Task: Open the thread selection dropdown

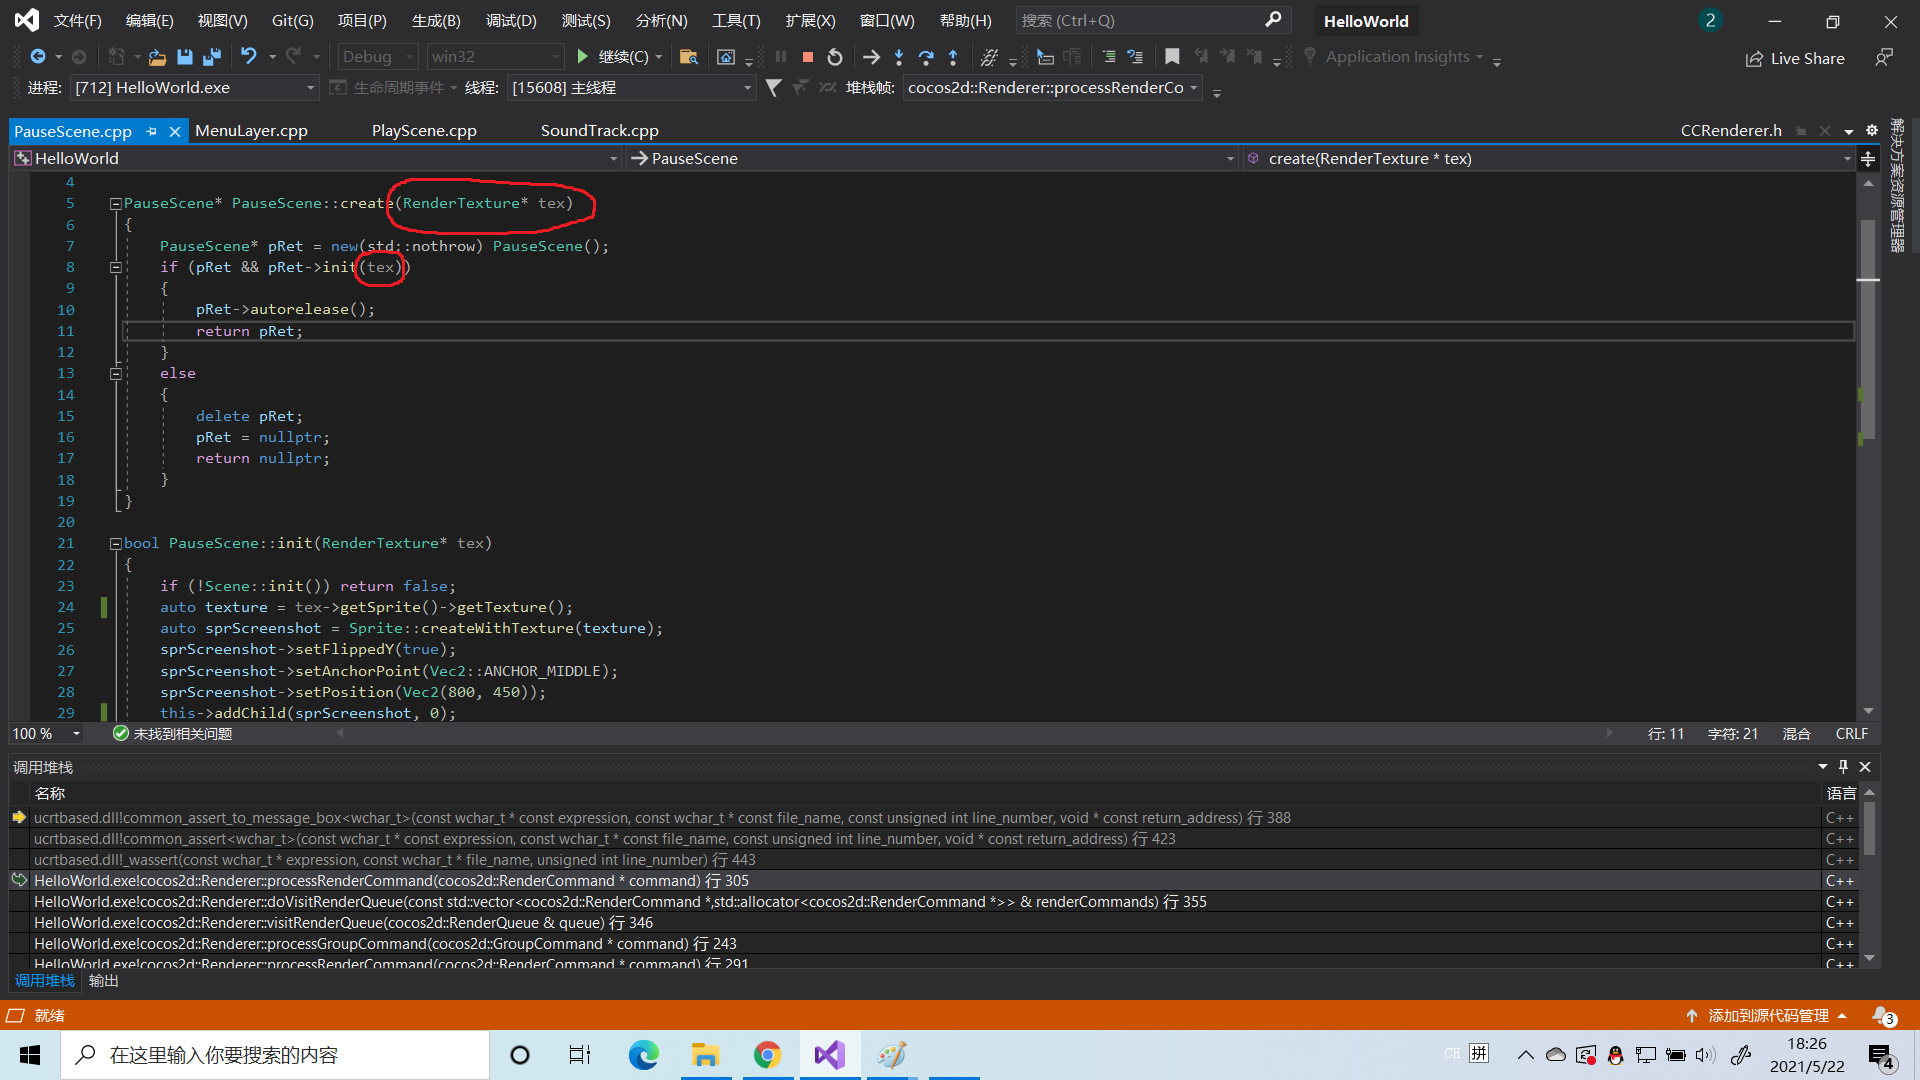Action: [x=747, y=88]
